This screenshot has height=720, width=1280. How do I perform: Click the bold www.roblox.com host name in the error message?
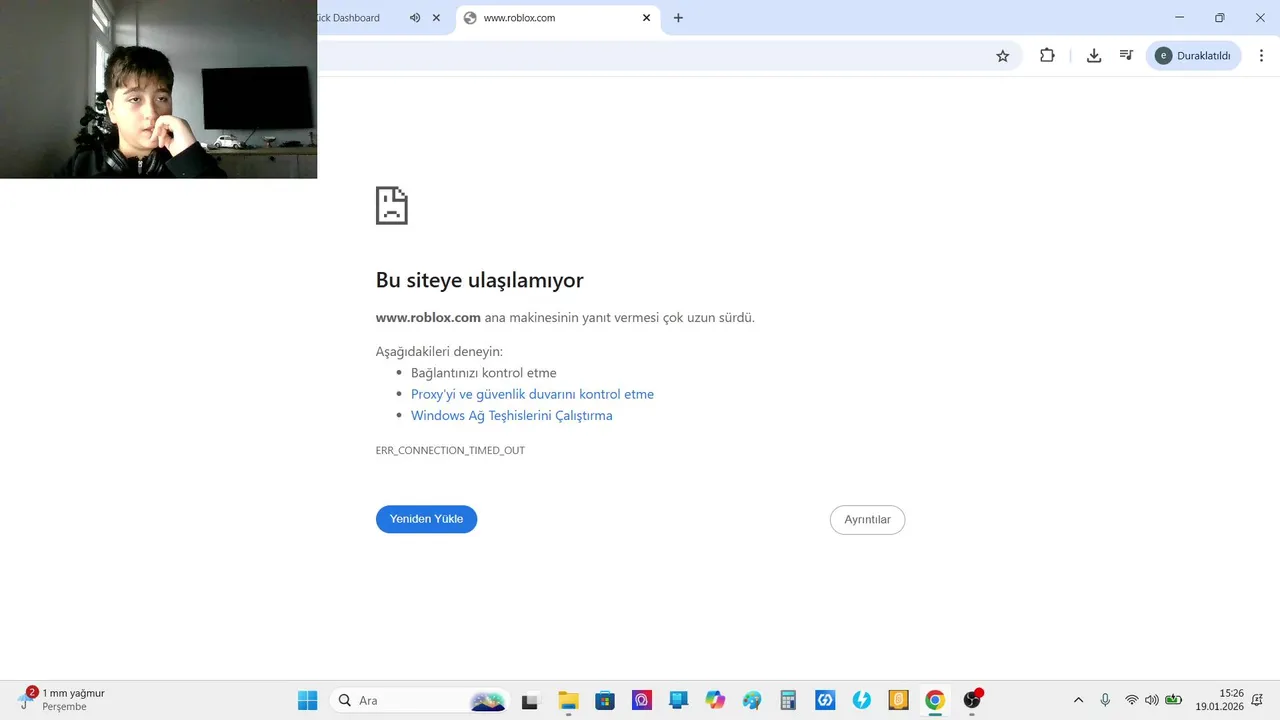(428, 317)
